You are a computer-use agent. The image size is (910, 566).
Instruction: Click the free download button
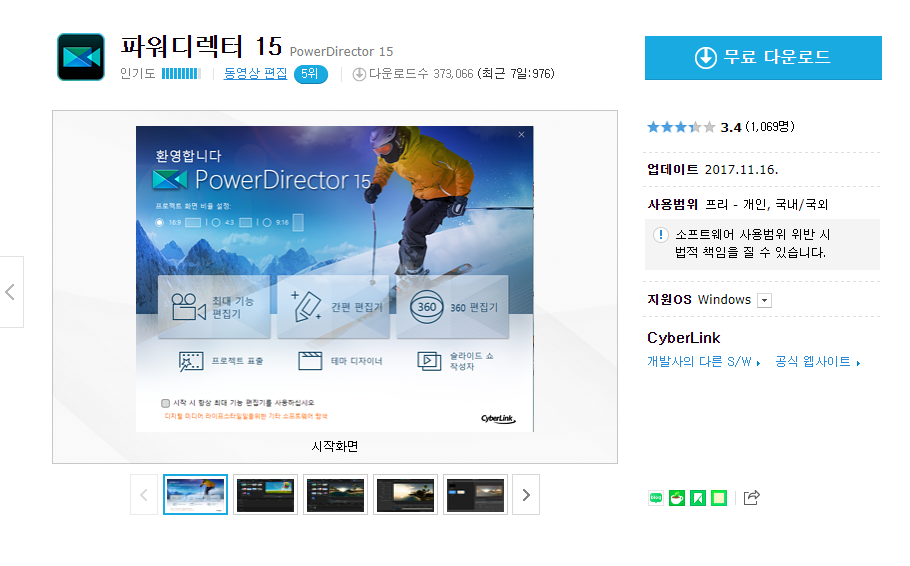tap(763, 57)
